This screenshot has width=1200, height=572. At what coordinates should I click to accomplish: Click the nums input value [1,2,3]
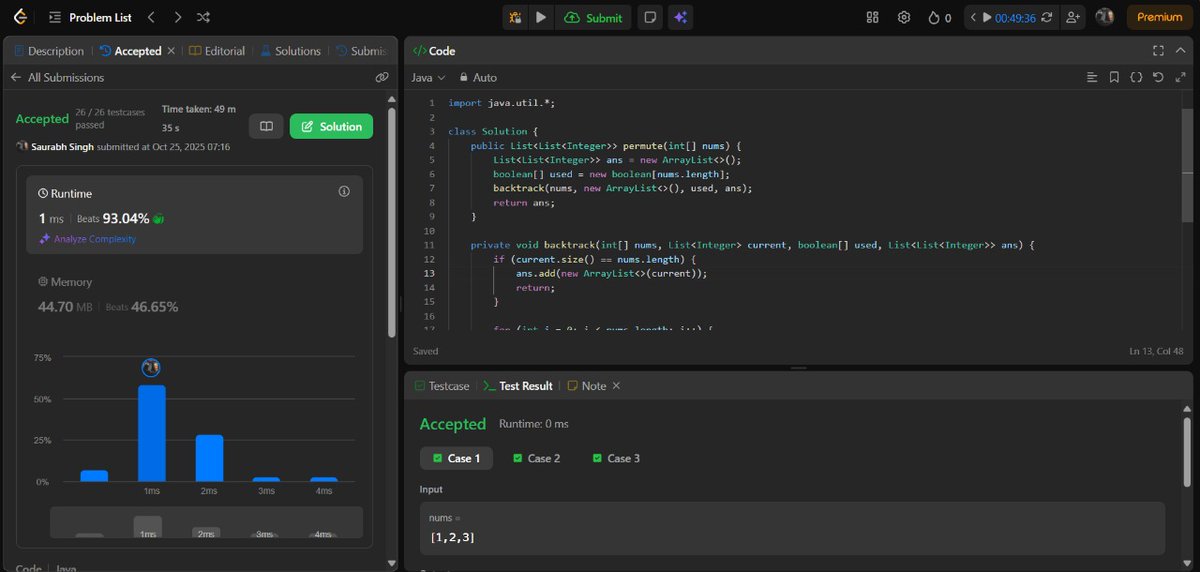point(452,538)
